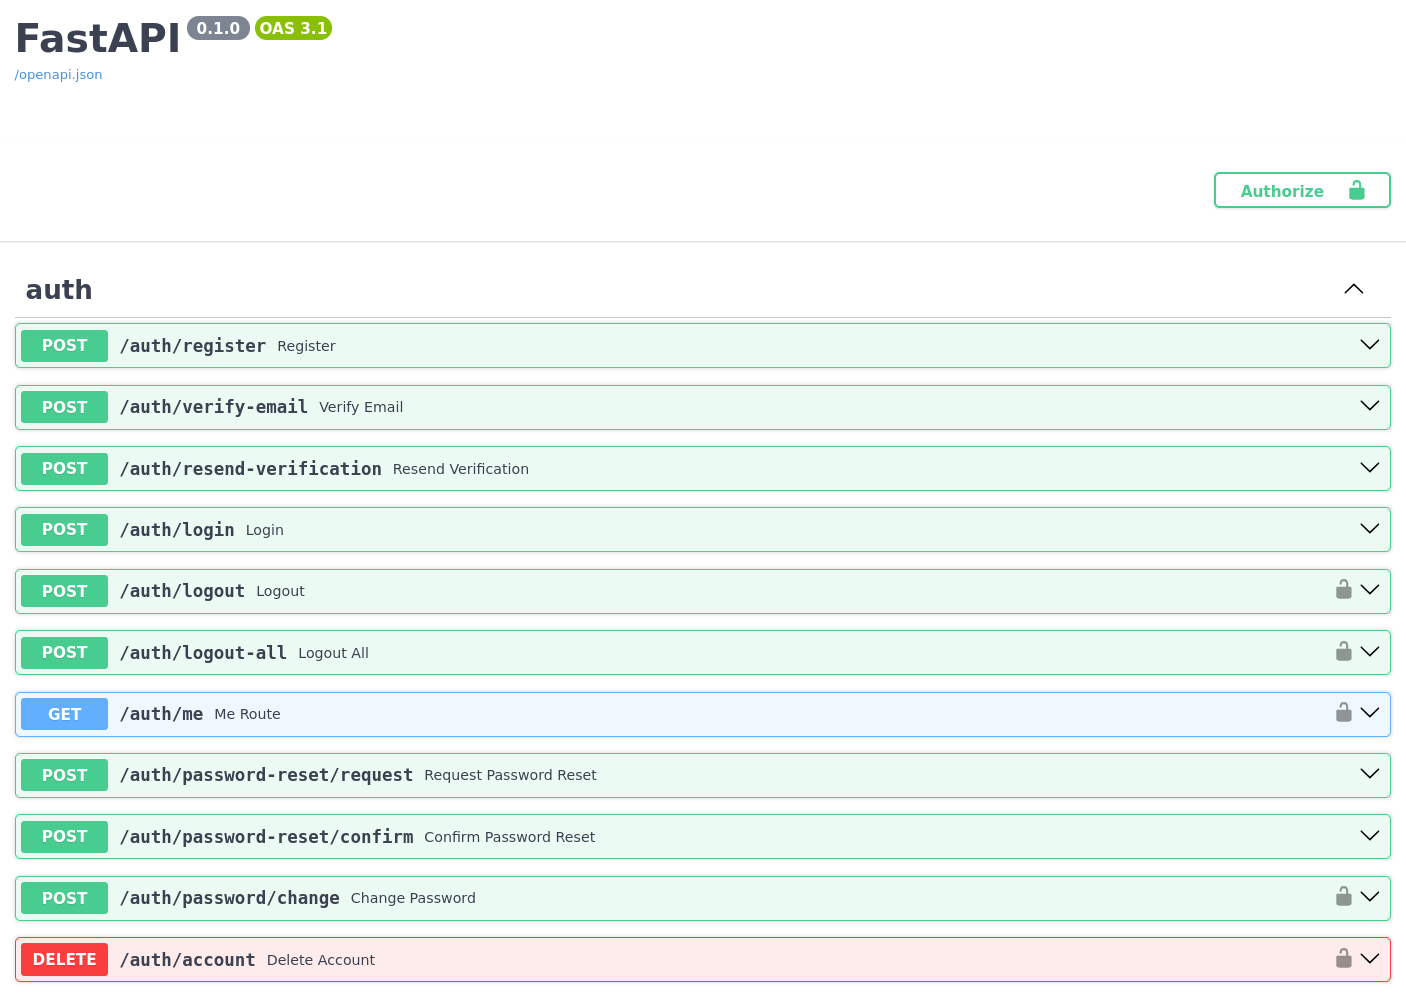Viewport: 1406px width, 1002px height.
Task: Click the 'Resend Verification' summary text
Action: (x=461, y=469)
